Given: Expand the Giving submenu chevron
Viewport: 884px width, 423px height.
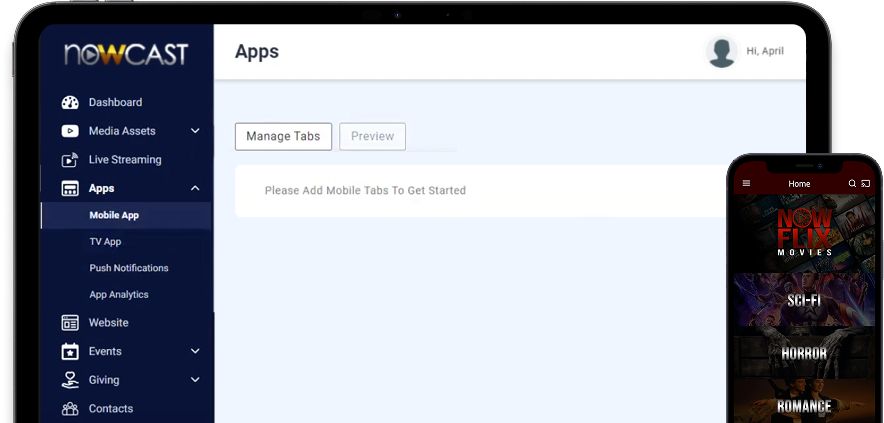Looking at the screenshot, I should tap(195, 380).
